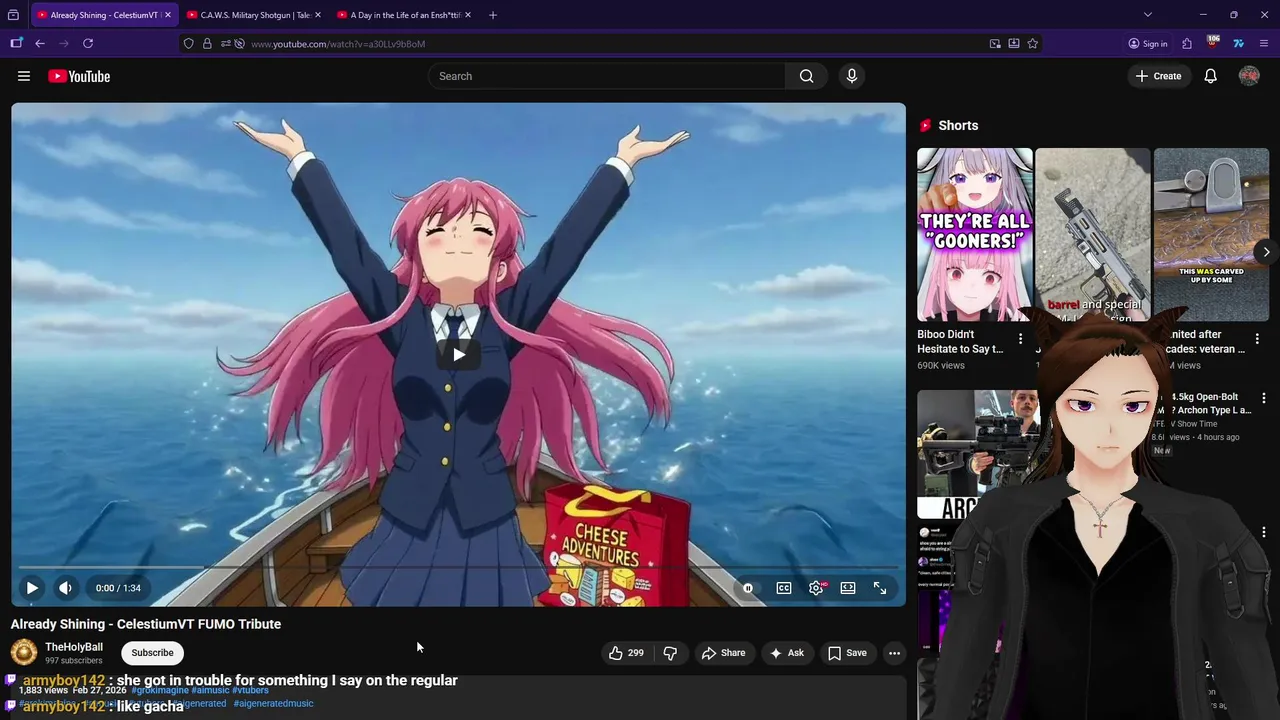Screen dimensions: 1280x720
Task: Open the player settings gear
Action: click(x=816, y=588)
